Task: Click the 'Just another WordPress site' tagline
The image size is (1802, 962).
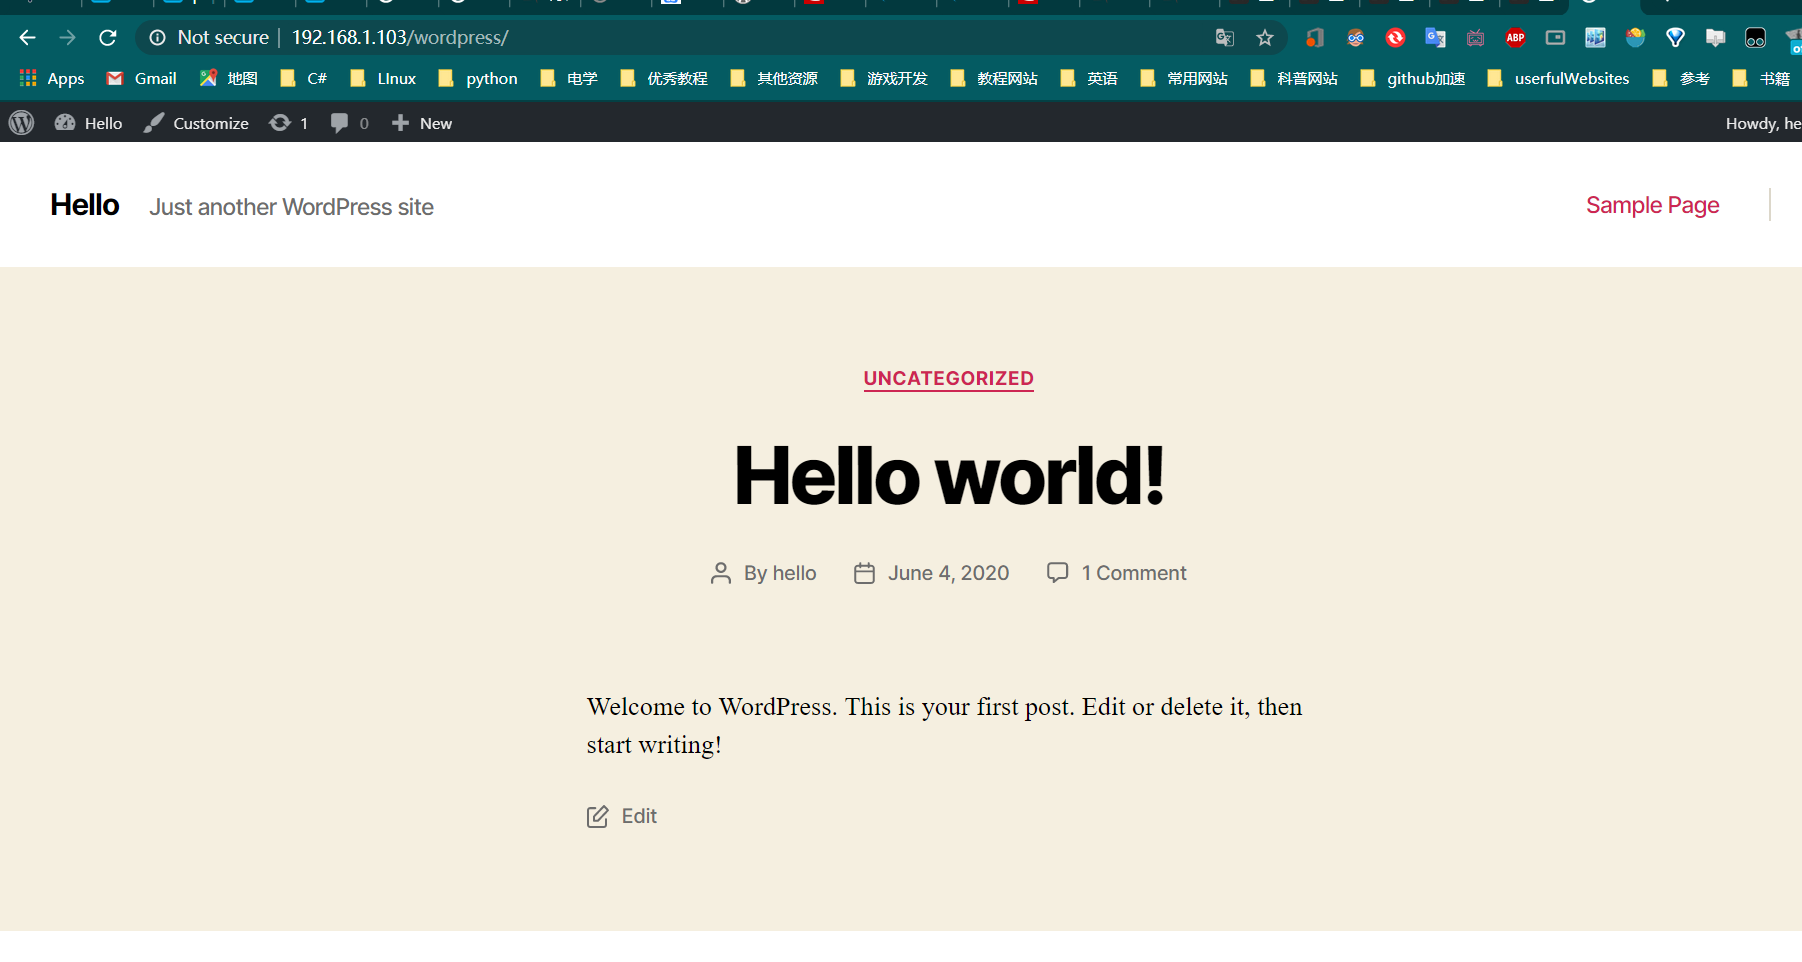Action: pos(291,207)
